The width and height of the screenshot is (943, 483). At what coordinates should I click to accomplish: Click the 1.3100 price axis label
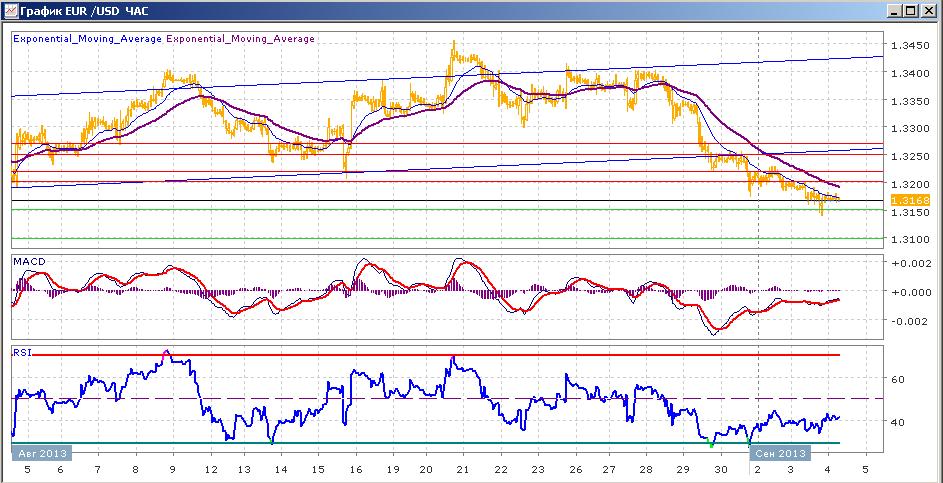tap(910, 239)
